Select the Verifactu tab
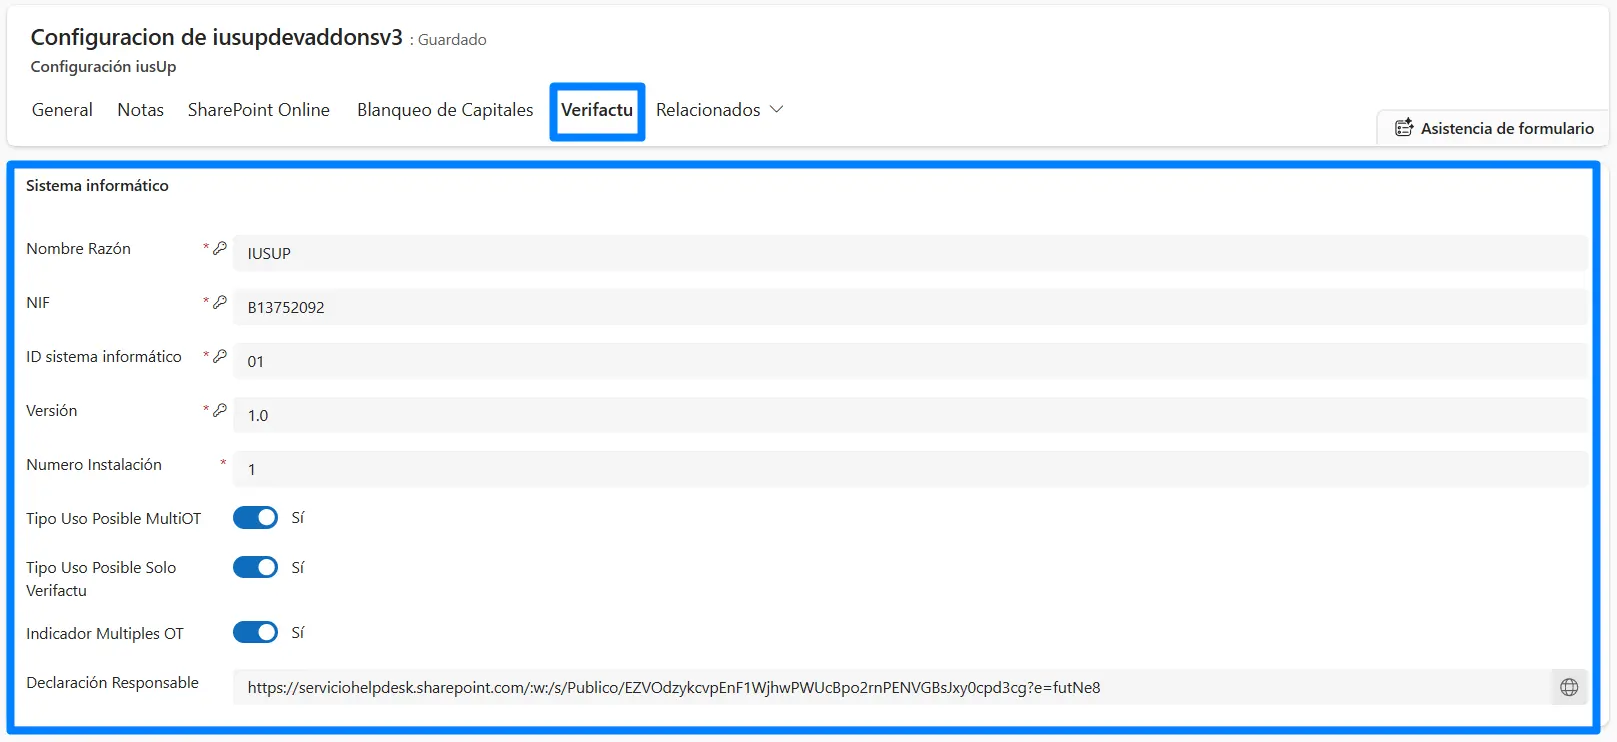 point(596,110)
